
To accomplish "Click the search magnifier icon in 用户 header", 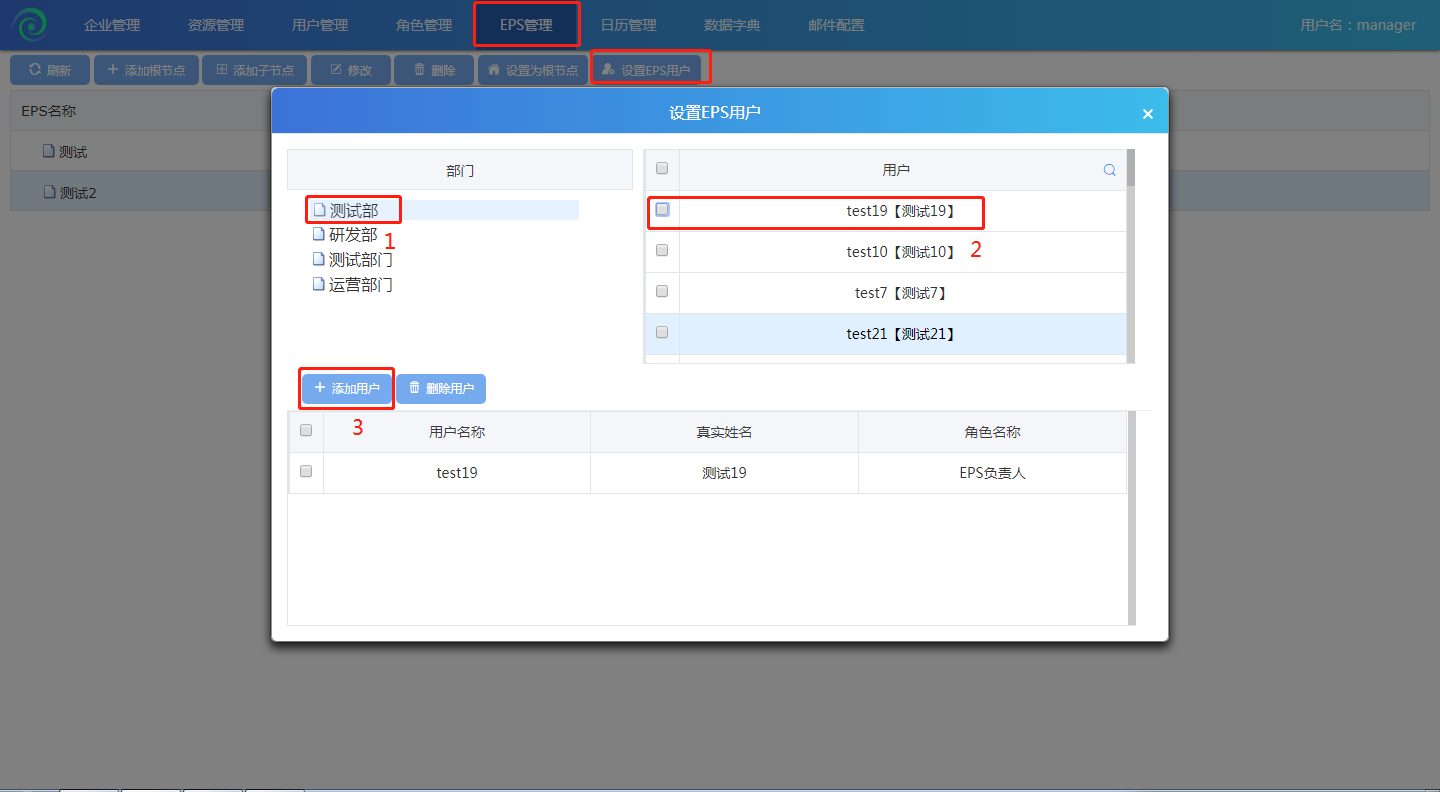I will [1109, 170].
